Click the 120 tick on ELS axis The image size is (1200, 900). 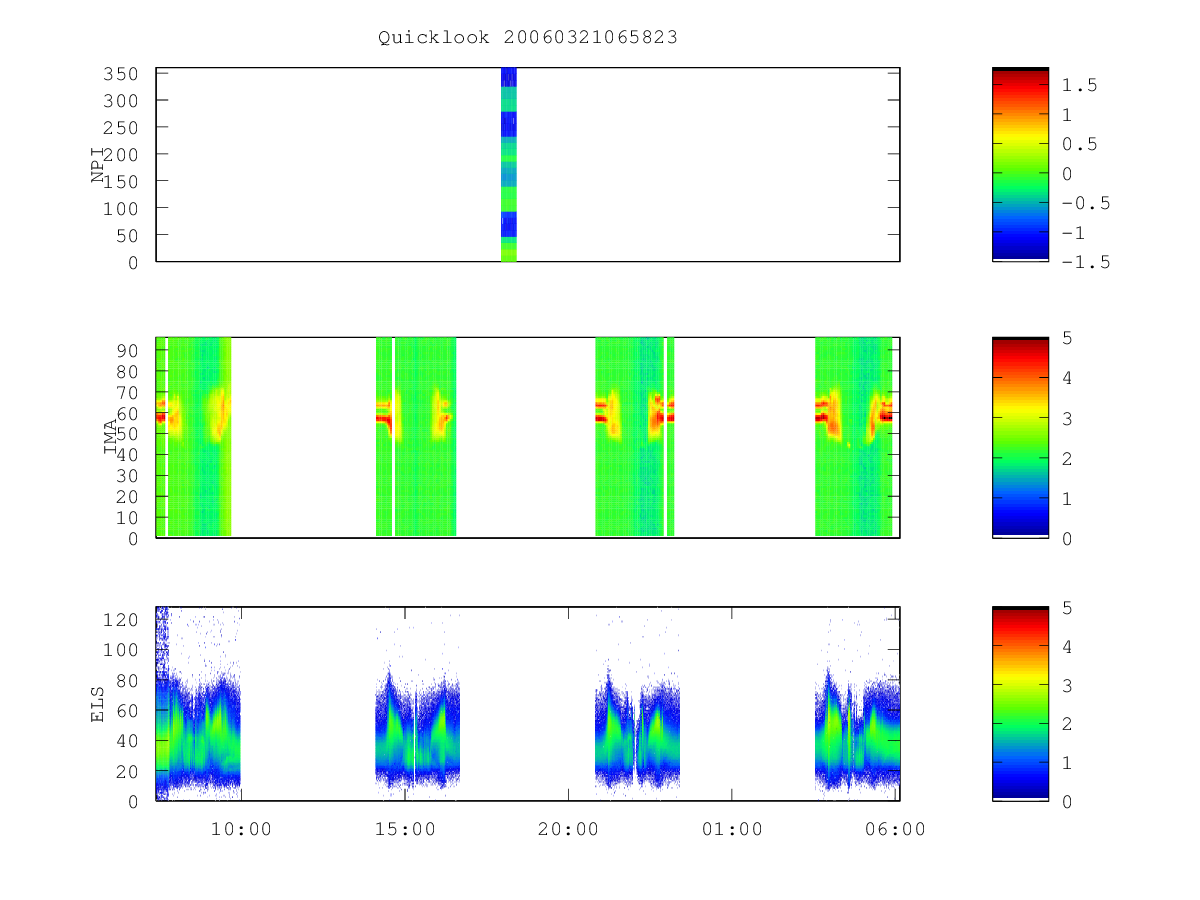point(120,619)
